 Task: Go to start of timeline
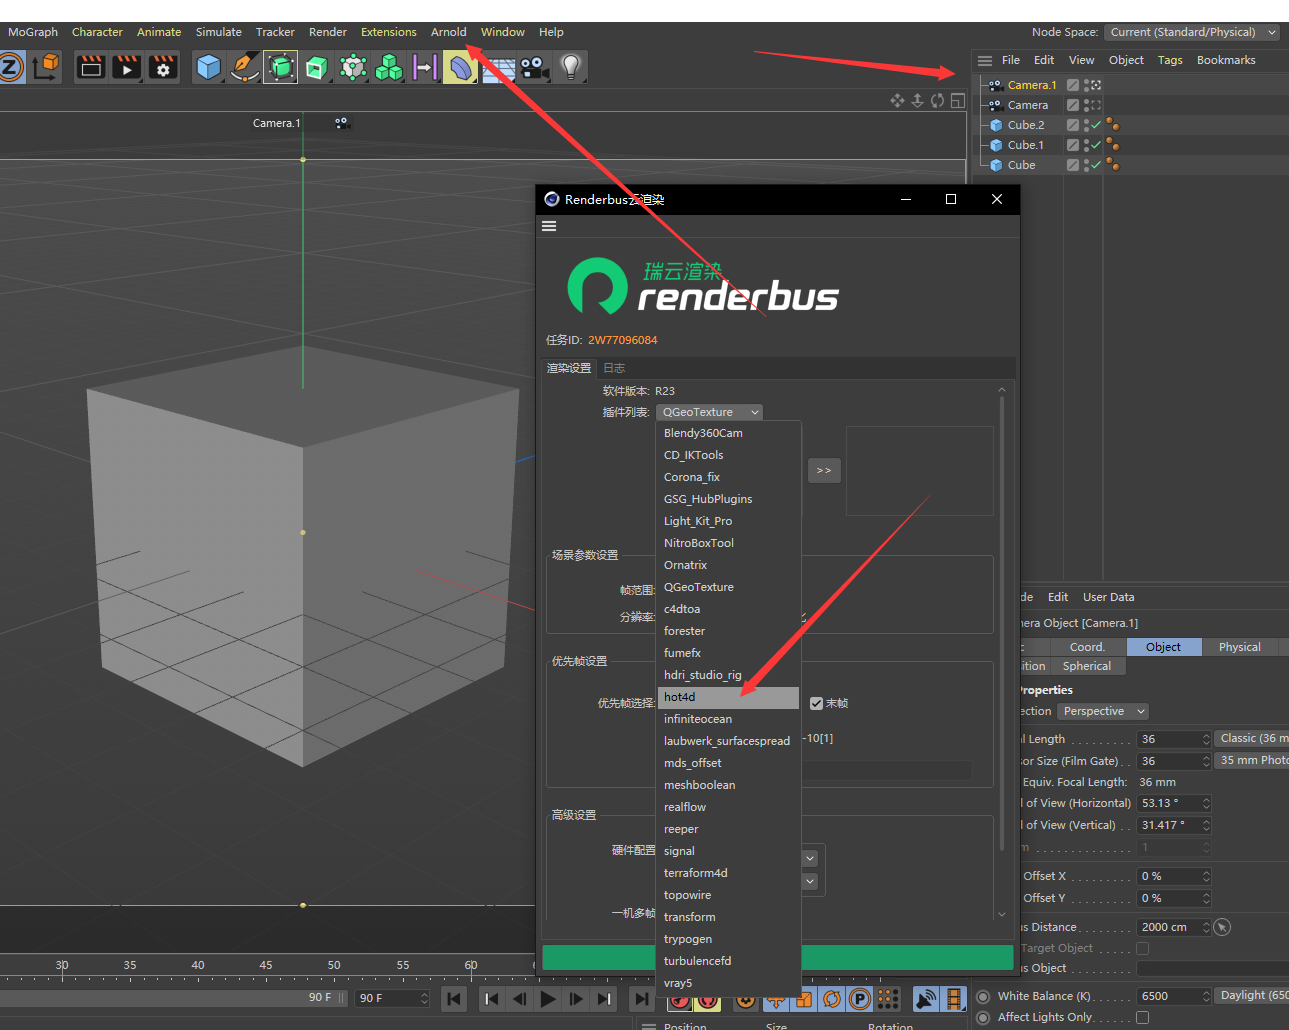(454, 998)
